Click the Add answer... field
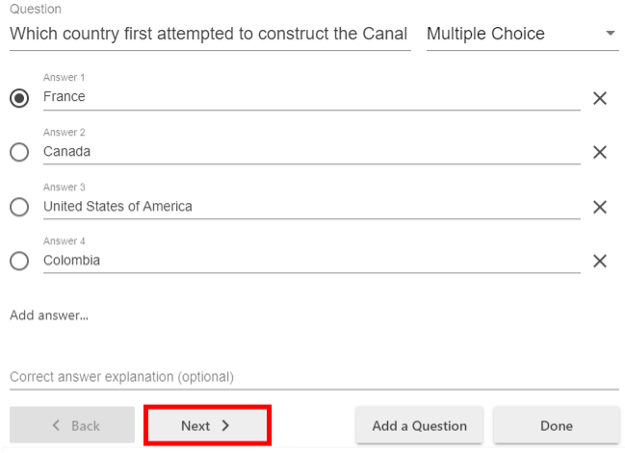This screenshot has width=625, height=453. click(x=49, y=316)
